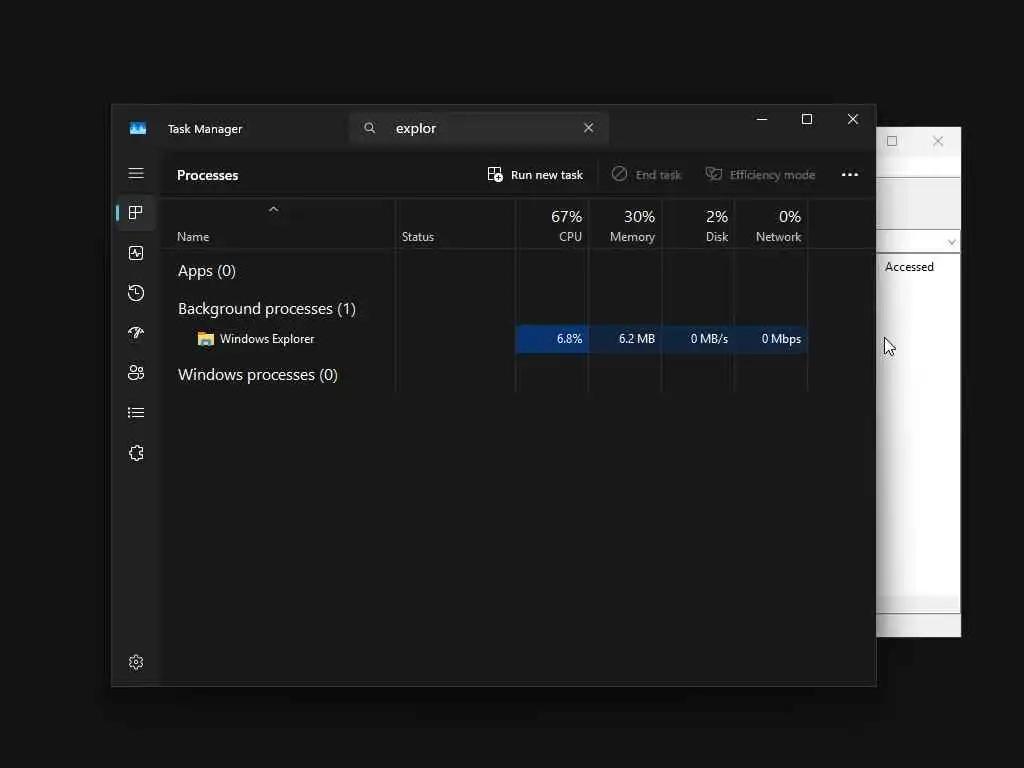Open the Users page icon
The image size is (1024, 768).
click(x=136, y=372)
